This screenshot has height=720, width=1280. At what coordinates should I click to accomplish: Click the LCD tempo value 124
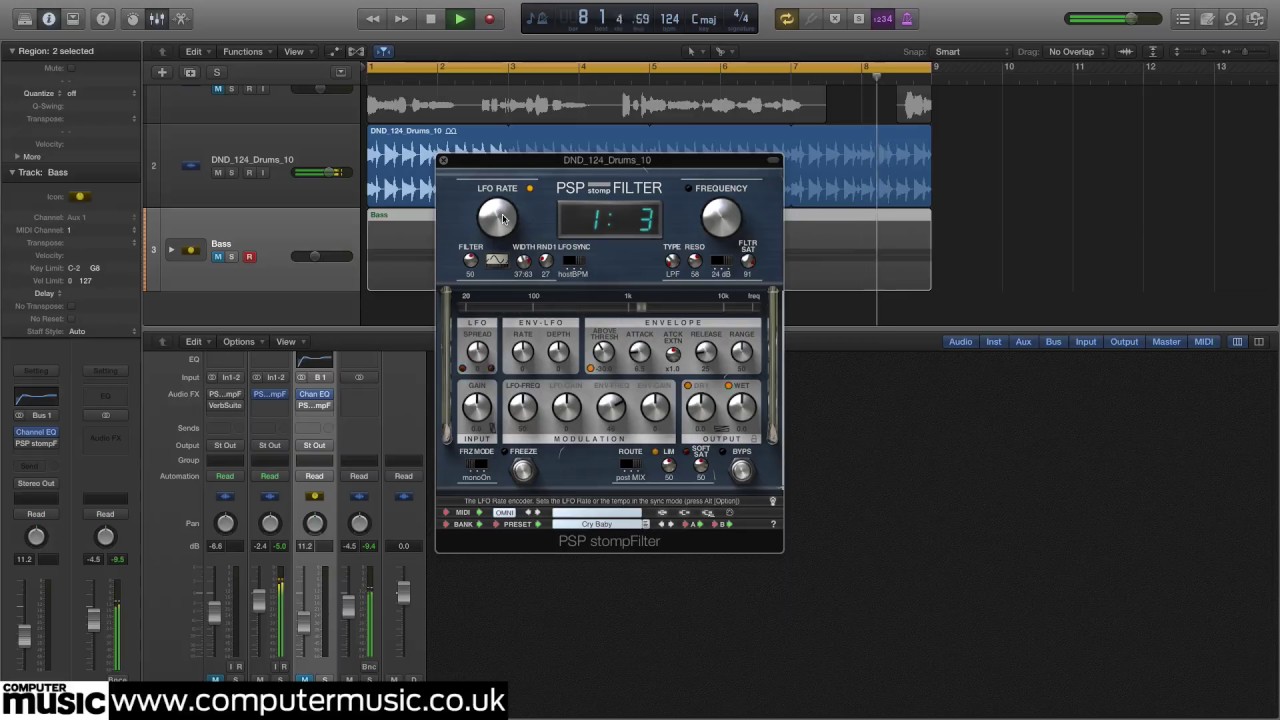[670, 19]
